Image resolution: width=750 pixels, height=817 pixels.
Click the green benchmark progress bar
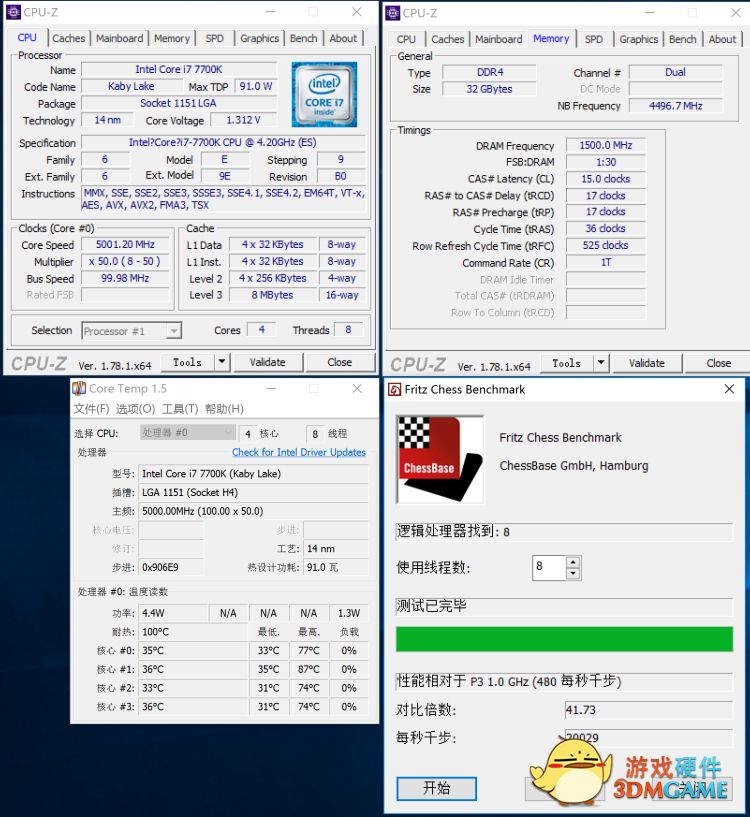[x=564, y=639]
